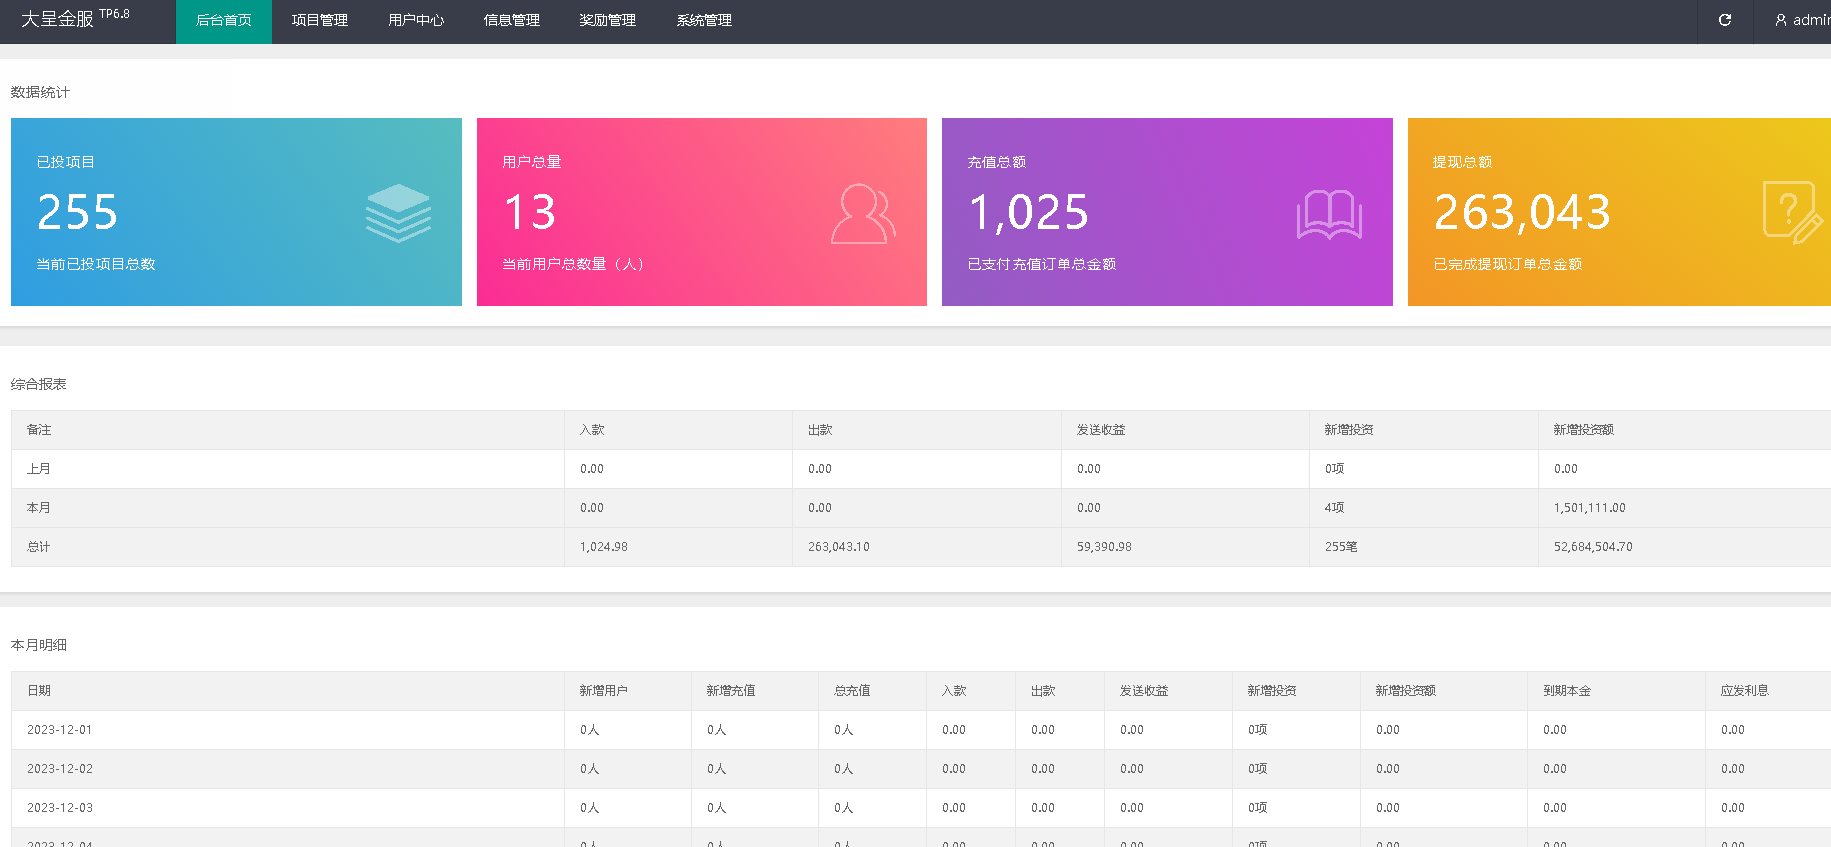Screen dimensions: 1831x847
Task: Go to 后台首页 tab
Action: click(x=224, y=21)
